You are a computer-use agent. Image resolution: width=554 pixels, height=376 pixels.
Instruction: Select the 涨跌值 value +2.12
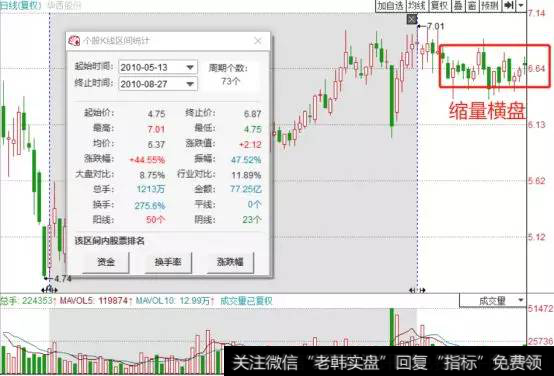point(251,145)
